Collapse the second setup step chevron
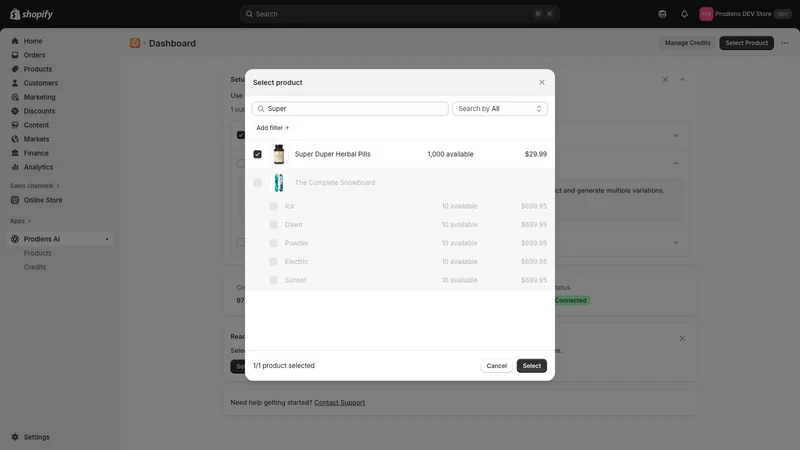This screenshot has width=800, height=450. click(676, 163)
